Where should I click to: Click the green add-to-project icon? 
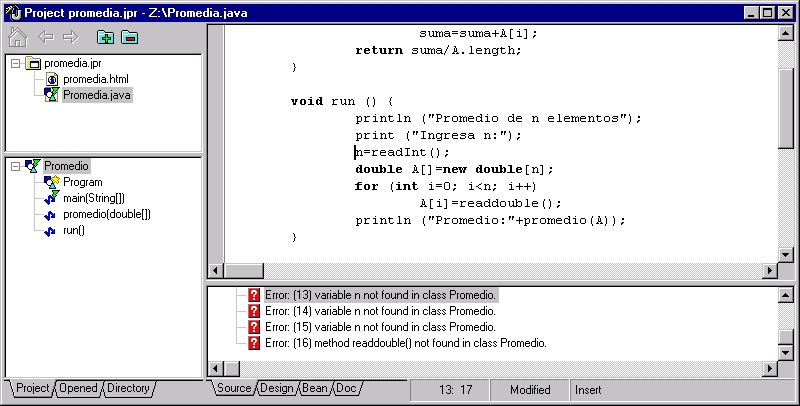[105, 38]
